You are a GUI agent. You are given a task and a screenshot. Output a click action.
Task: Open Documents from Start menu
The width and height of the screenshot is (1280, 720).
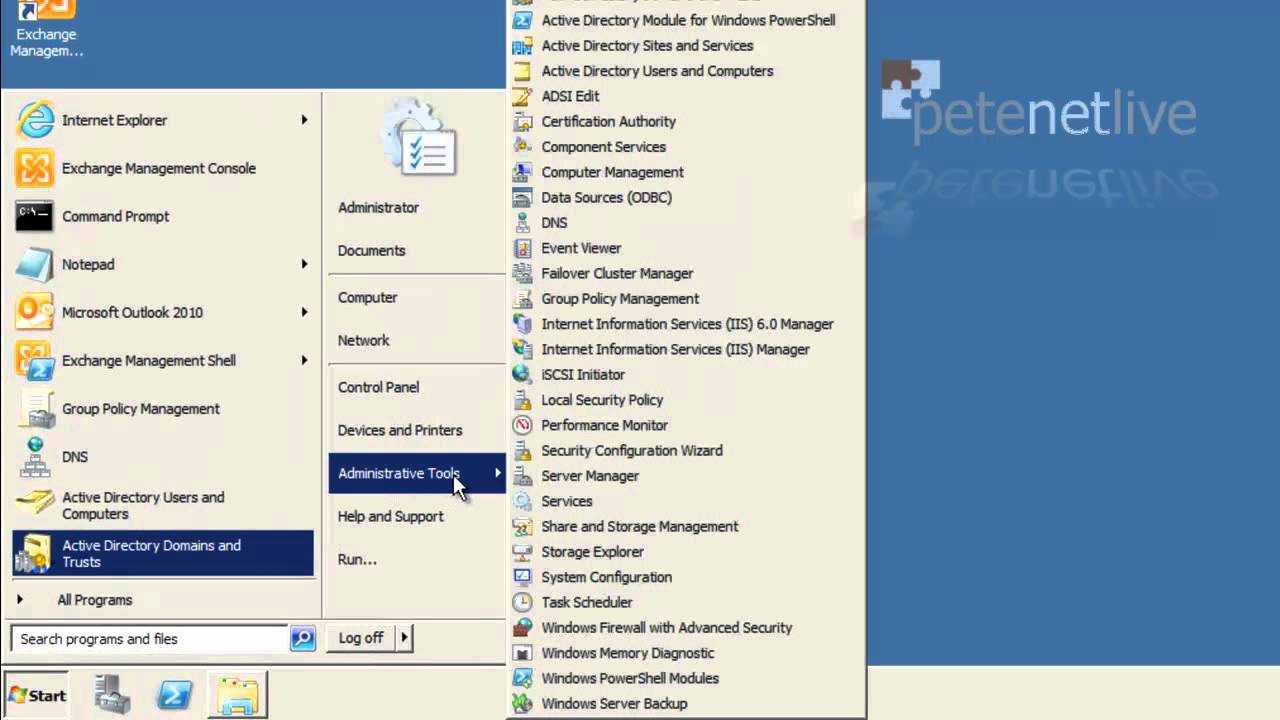pos(371,251)
